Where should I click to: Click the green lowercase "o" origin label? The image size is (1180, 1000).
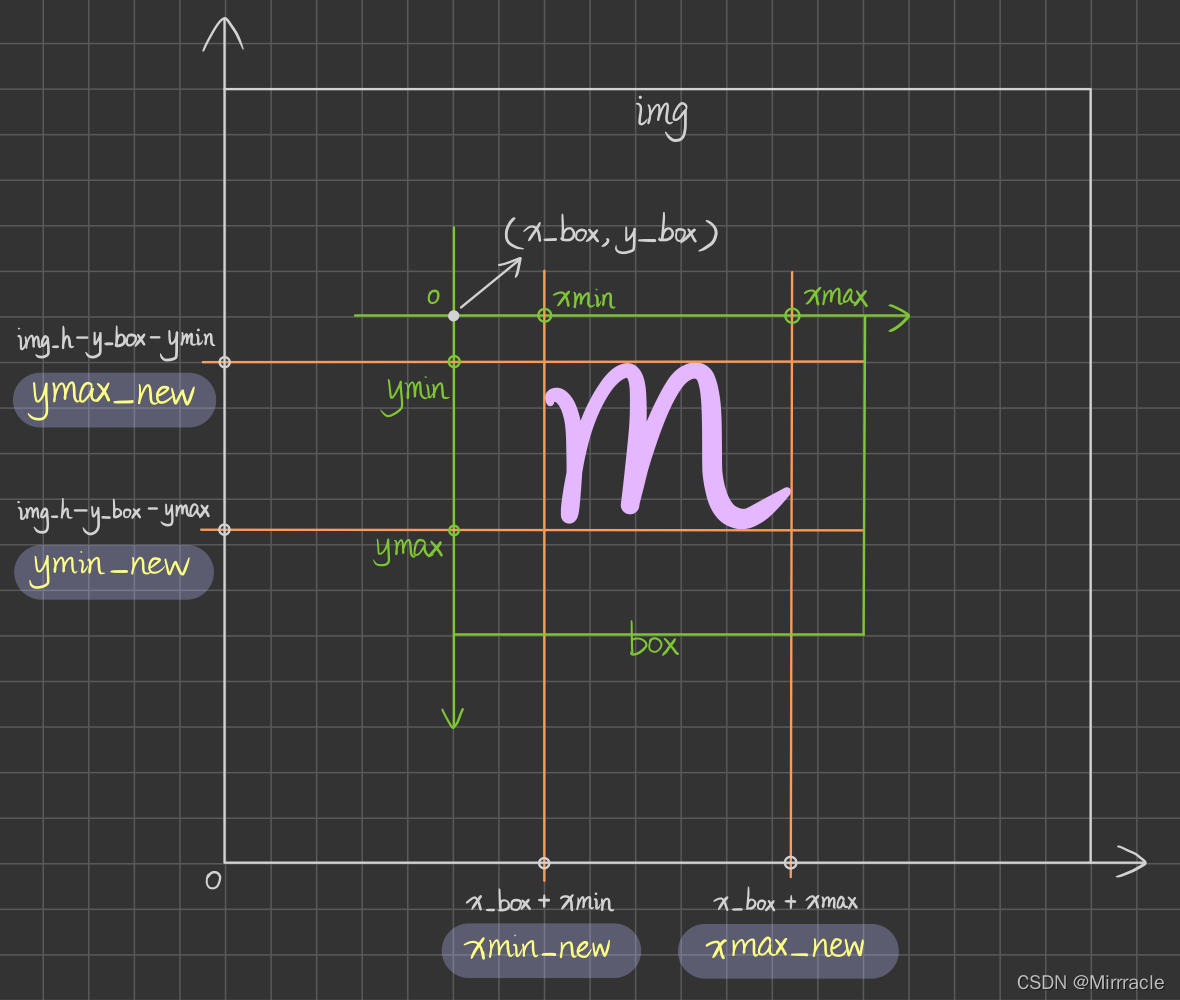point(433,296)
